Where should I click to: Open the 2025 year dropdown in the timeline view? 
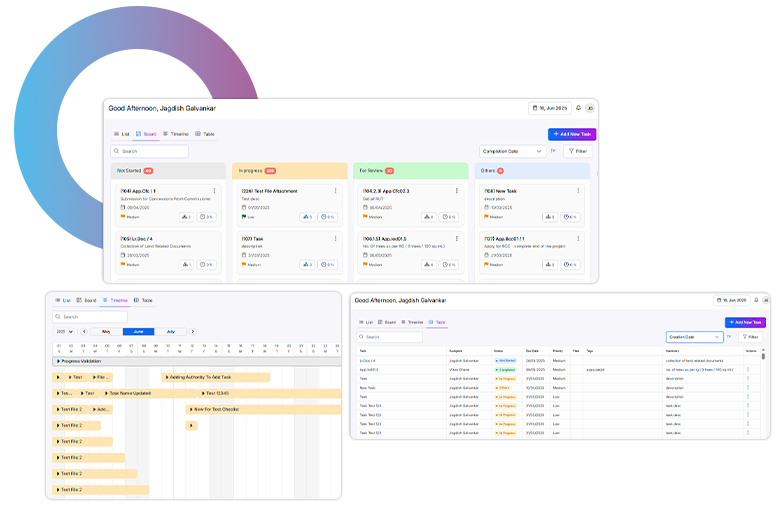62,331
